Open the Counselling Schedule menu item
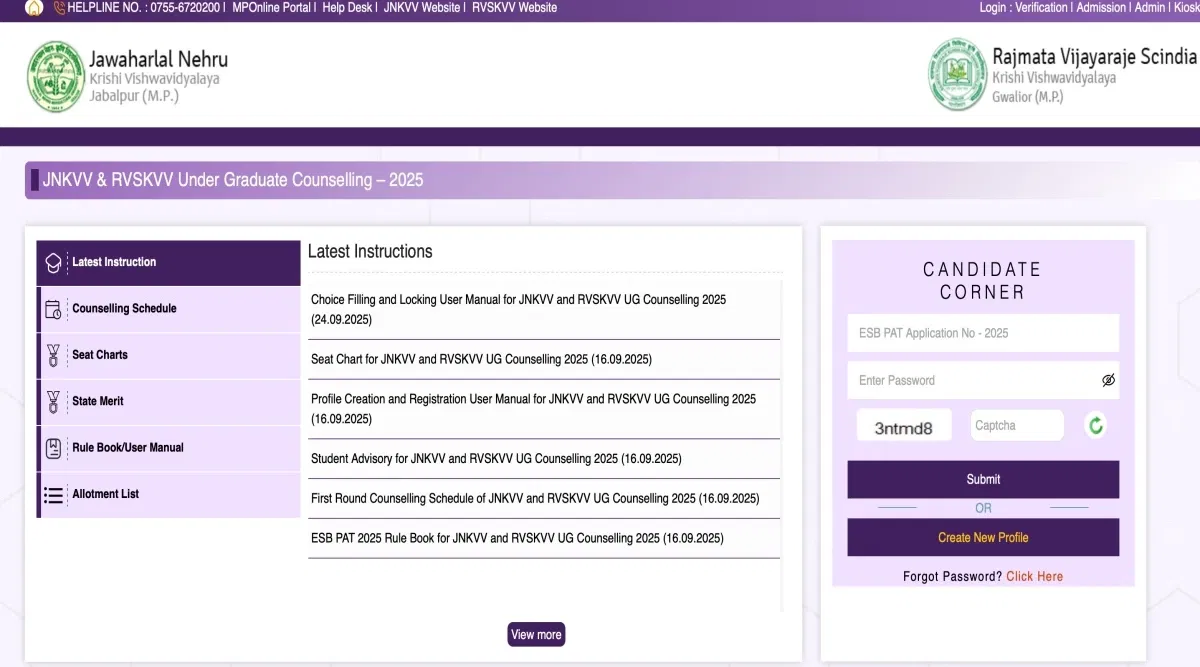 [169, 309]
